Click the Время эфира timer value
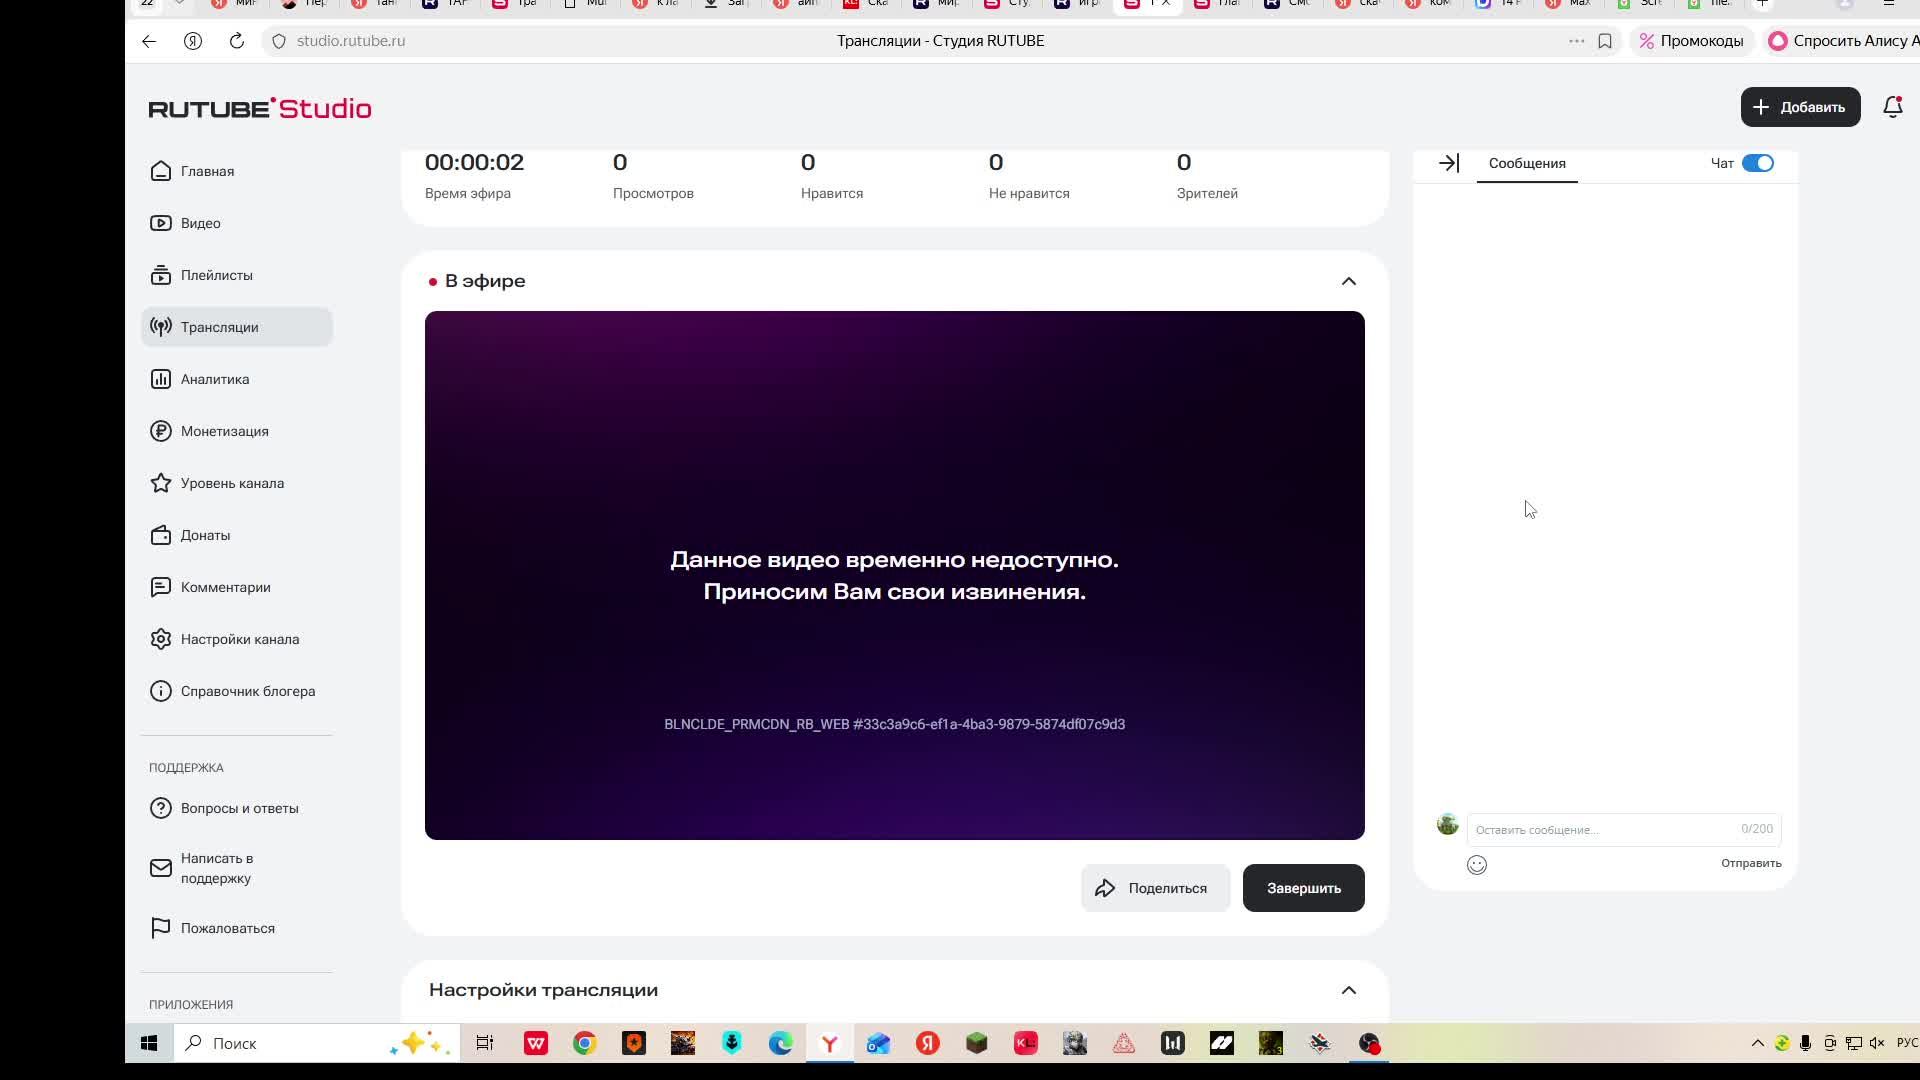Screen dimensions: 1920x1080 (474, 162)
